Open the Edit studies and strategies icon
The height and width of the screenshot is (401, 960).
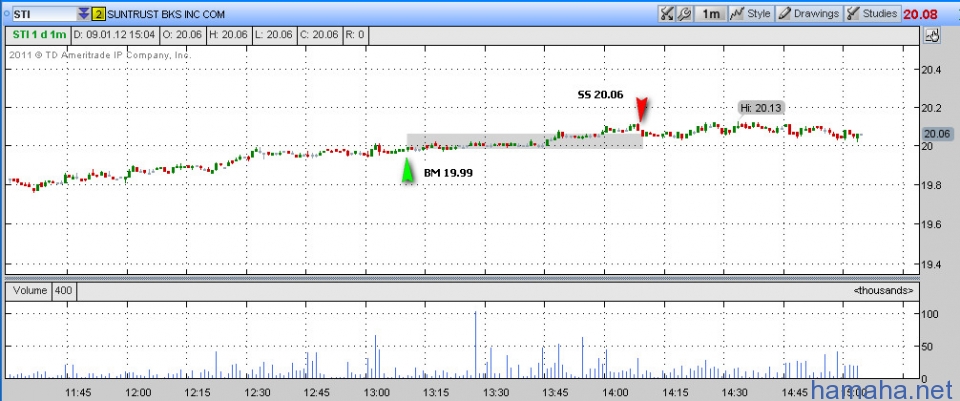point(666,13)
